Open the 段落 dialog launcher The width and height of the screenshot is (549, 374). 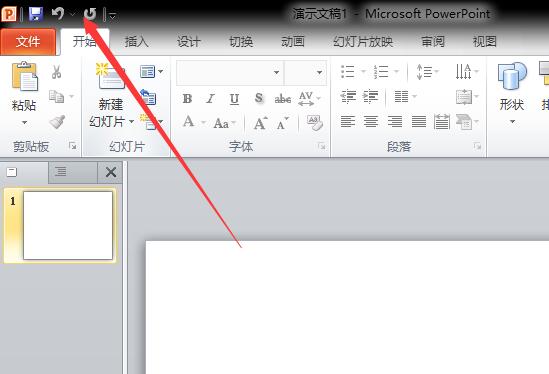(x=477, y=146)
